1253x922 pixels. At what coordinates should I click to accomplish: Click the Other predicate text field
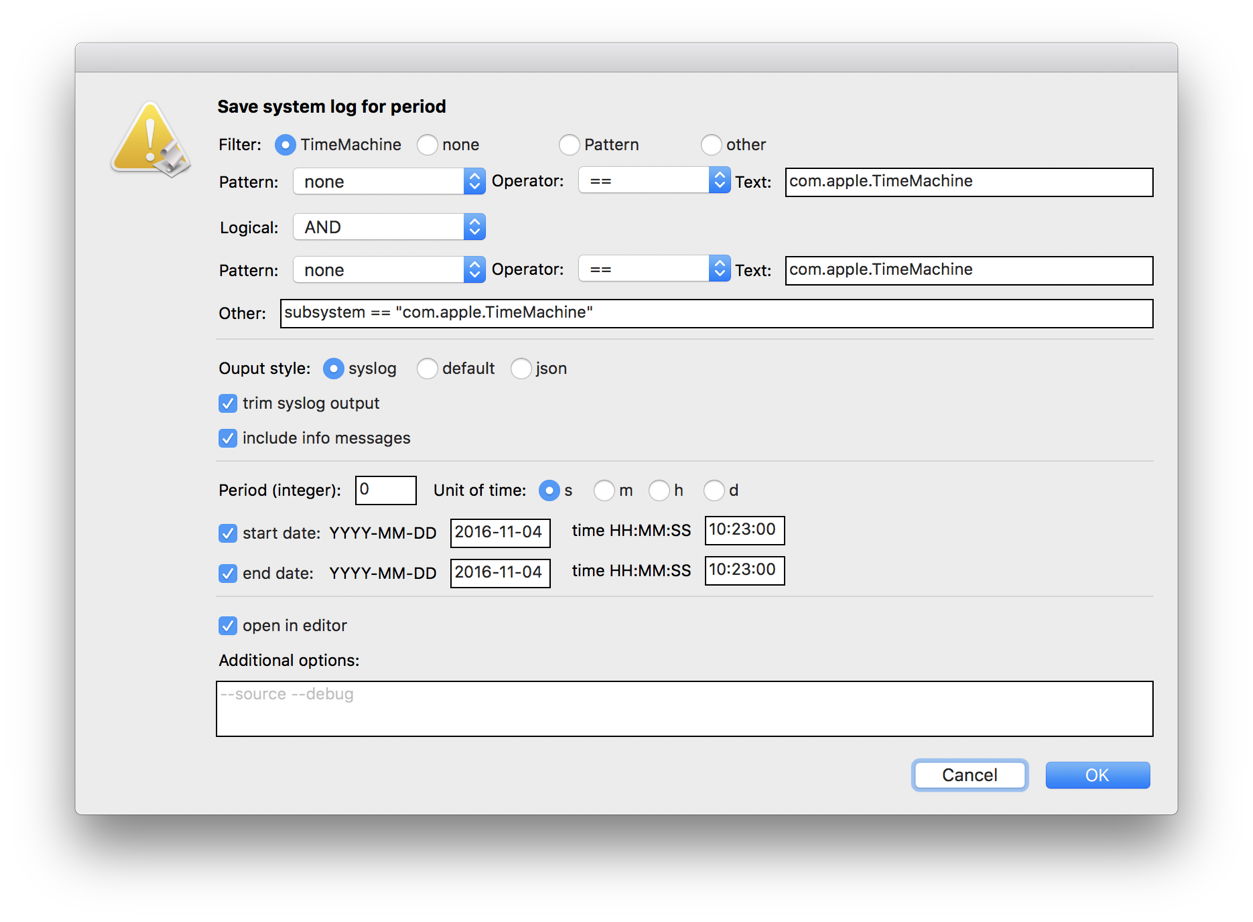tap(715, 313)
